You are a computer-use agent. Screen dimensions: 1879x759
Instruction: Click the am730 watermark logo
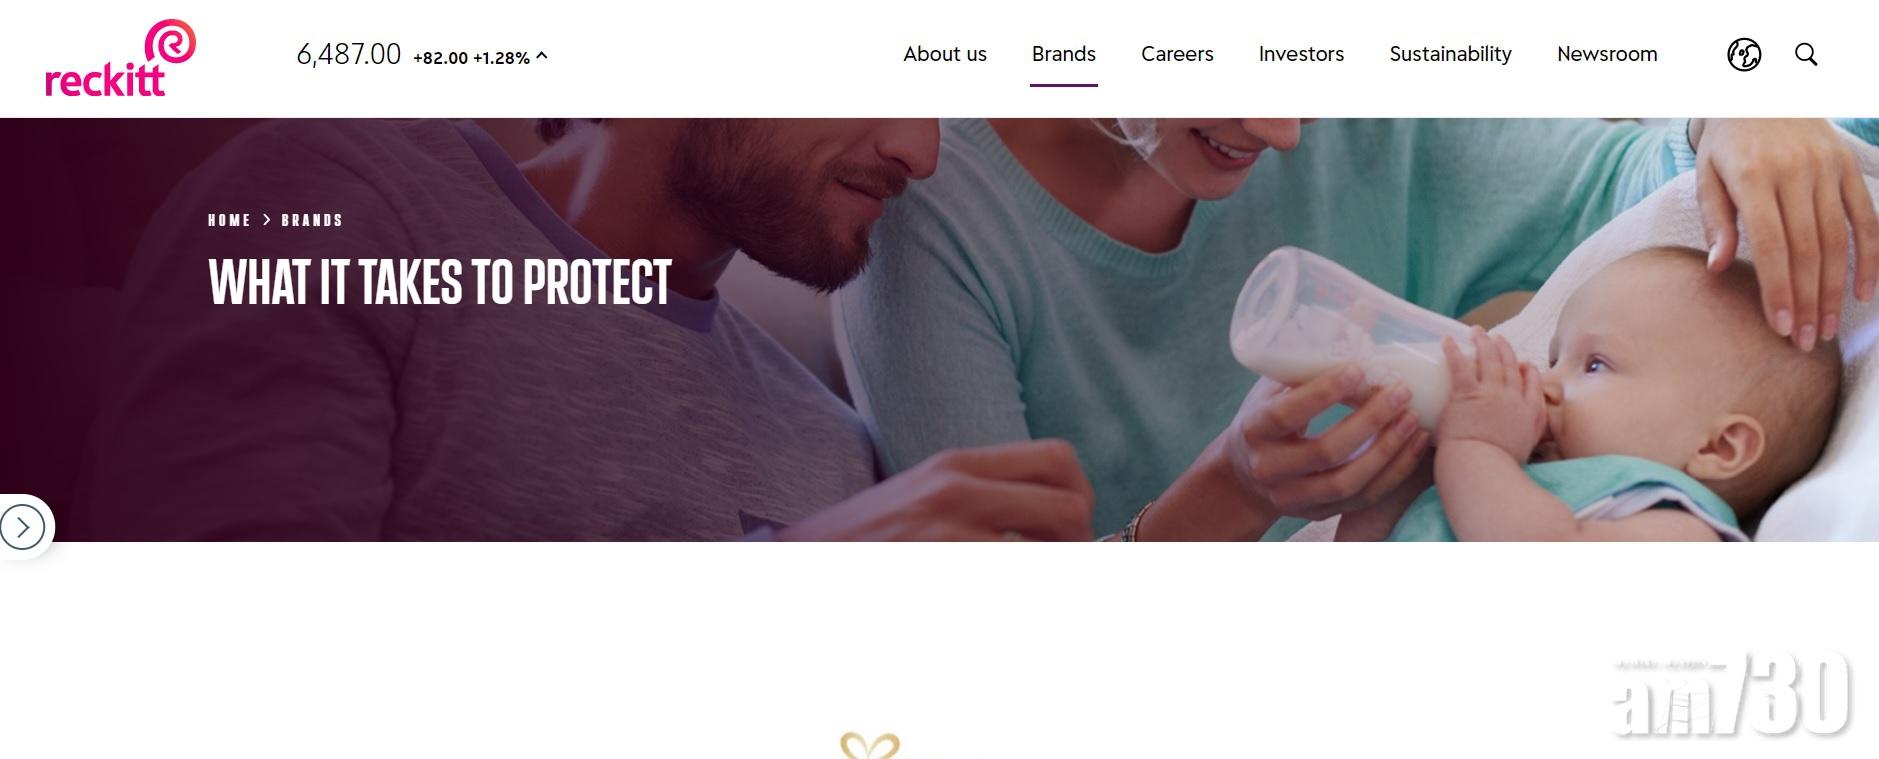pyautogui.click(x=1731, y=695)
